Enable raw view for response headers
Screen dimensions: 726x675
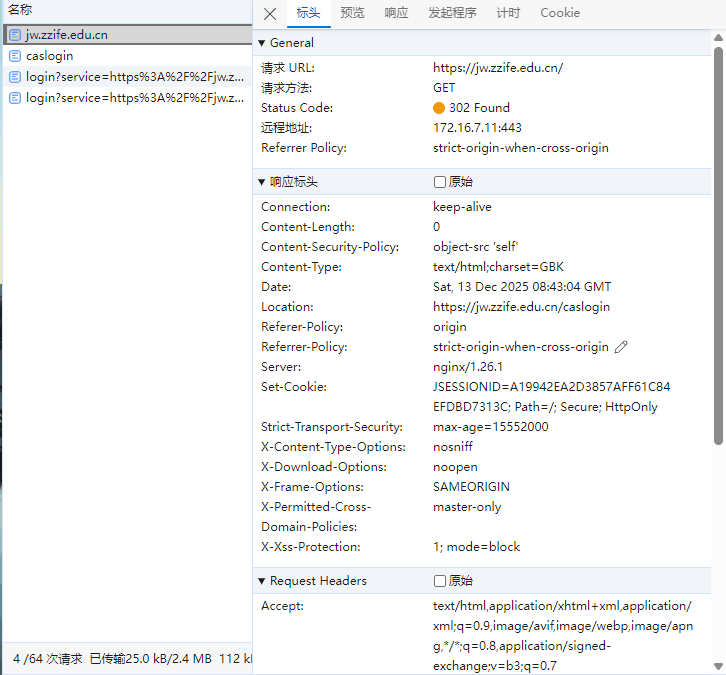click(440, 182)
